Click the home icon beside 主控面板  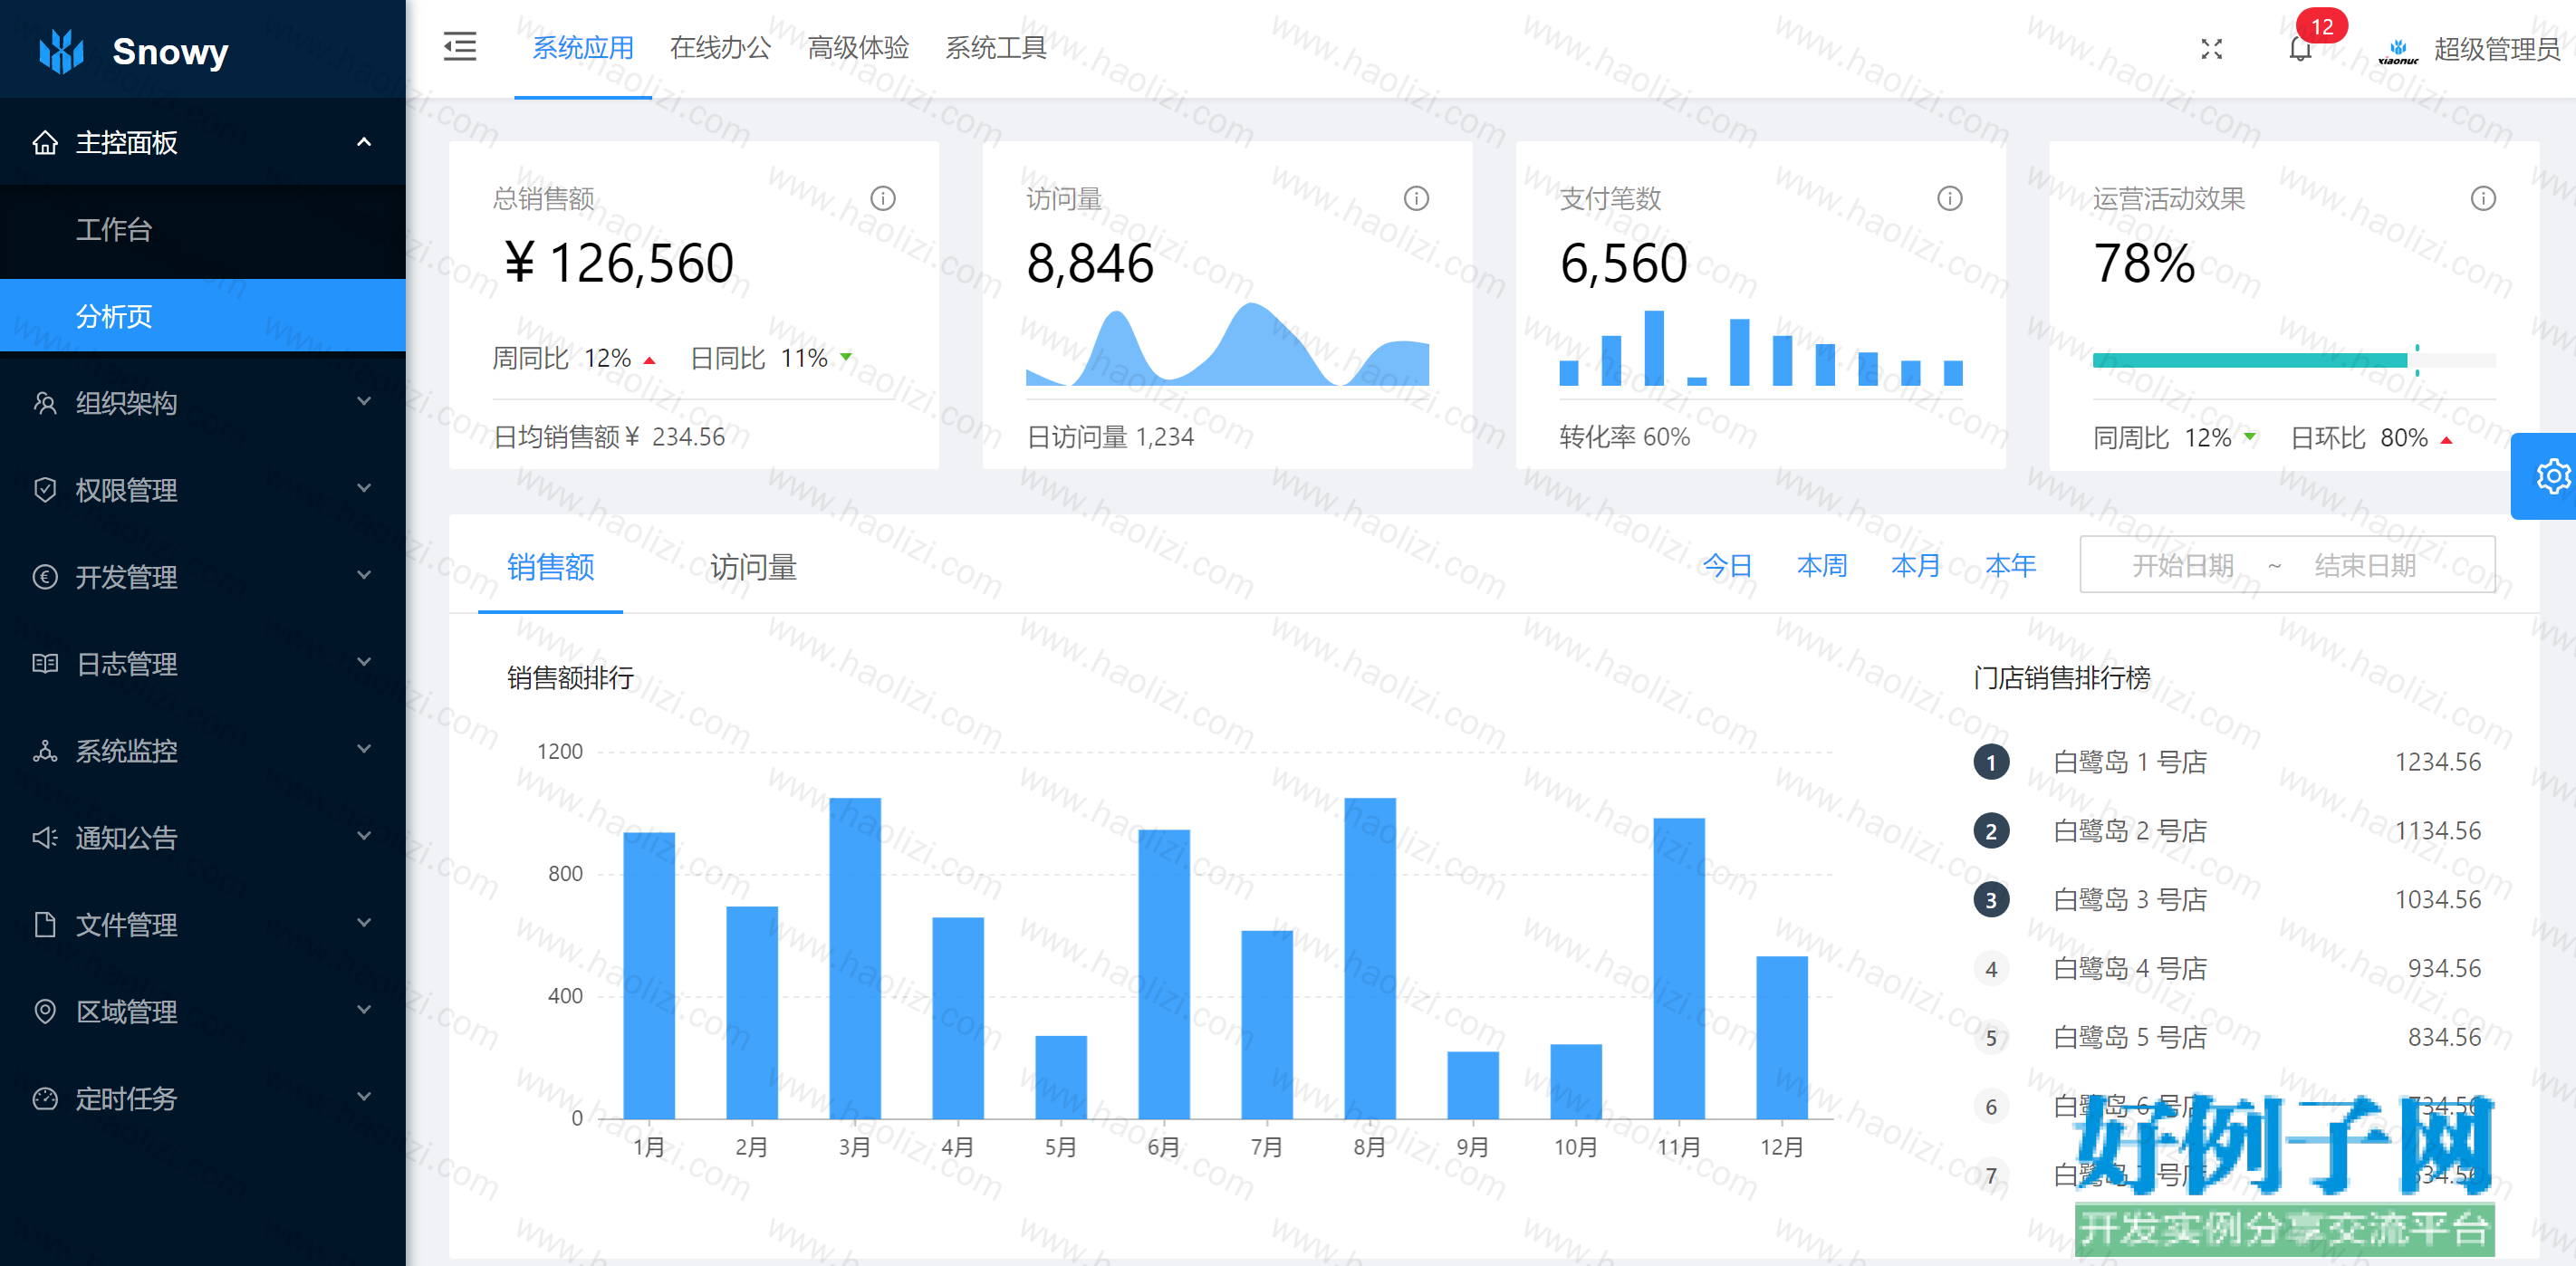coord(45,142)
